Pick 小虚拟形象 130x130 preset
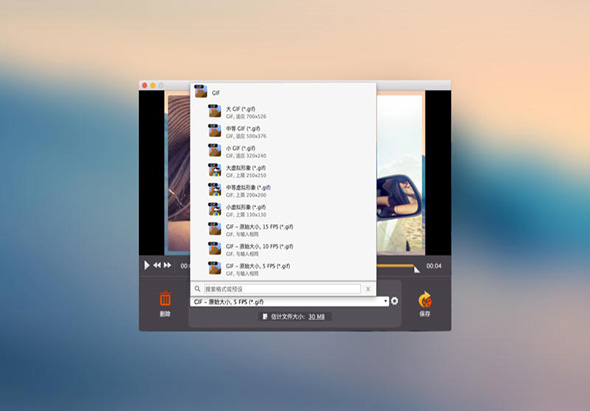590x411 pixels. click(283, 210)
